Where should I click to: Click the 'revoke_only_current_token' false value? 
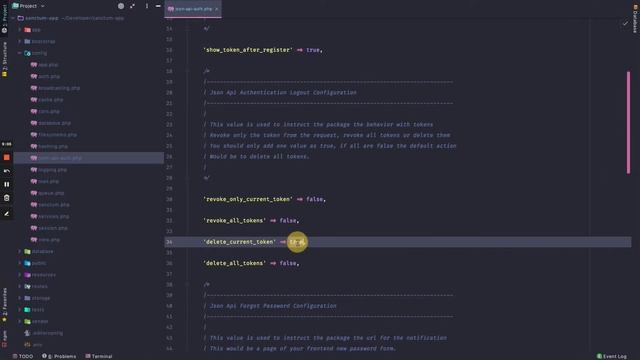tap(314, 199)
